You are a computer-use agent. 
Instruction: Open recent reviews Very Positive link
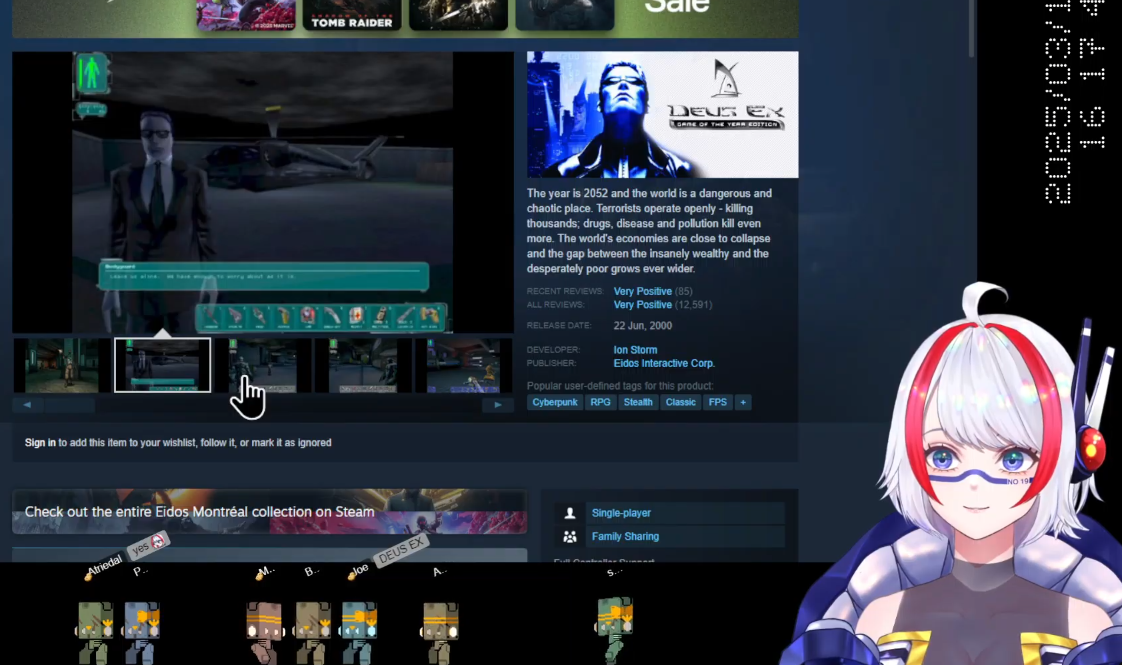(643, 291)
